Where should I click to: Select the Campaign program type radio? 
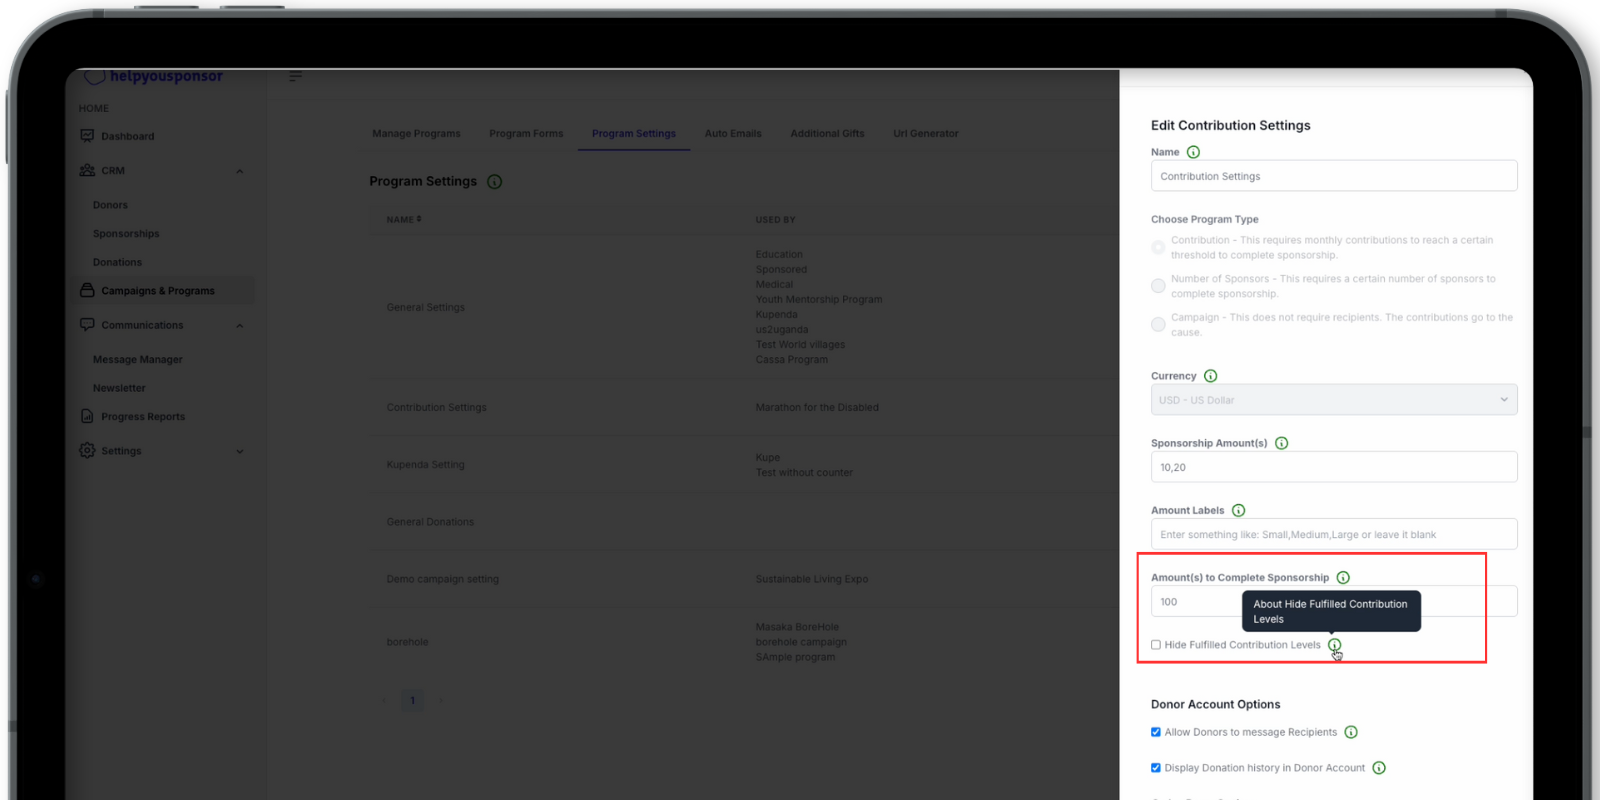click(x=1158, y=324)
